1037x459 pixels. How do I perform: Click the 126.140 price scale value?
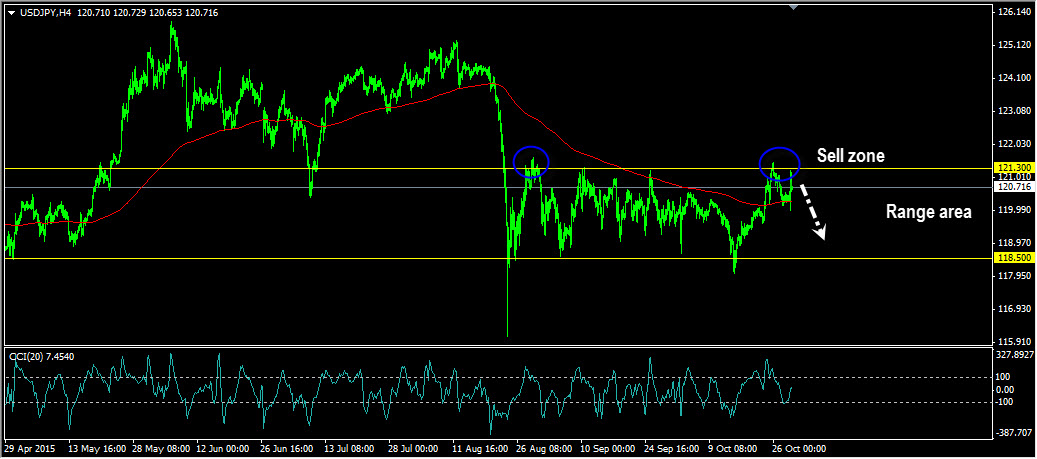pos(1015,12)
